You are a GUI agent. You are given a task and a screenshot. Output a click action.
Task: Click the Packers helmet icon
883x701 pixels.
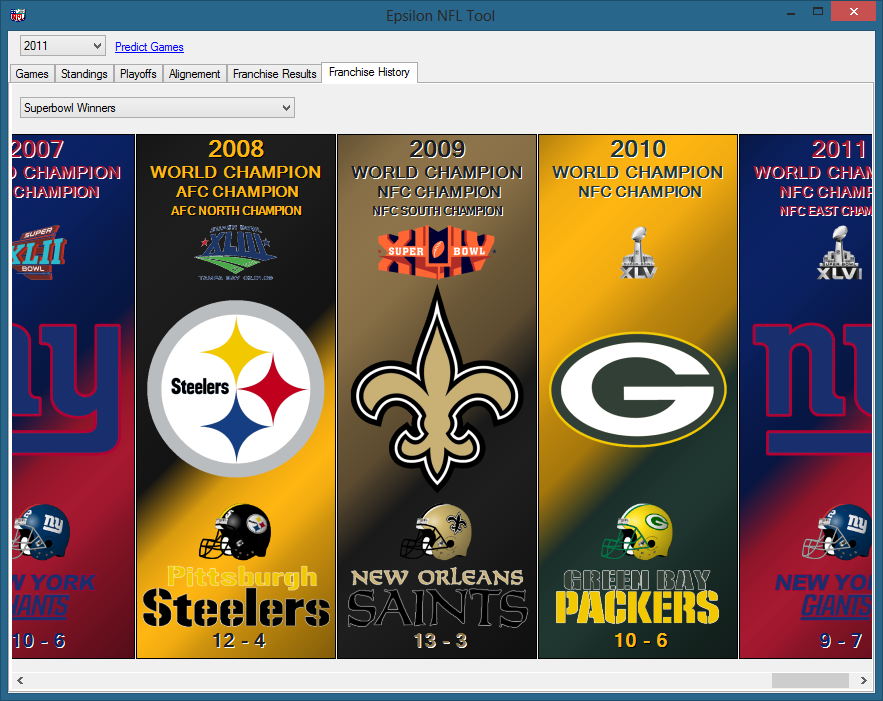pyautogui.click(x=638, y=532)
